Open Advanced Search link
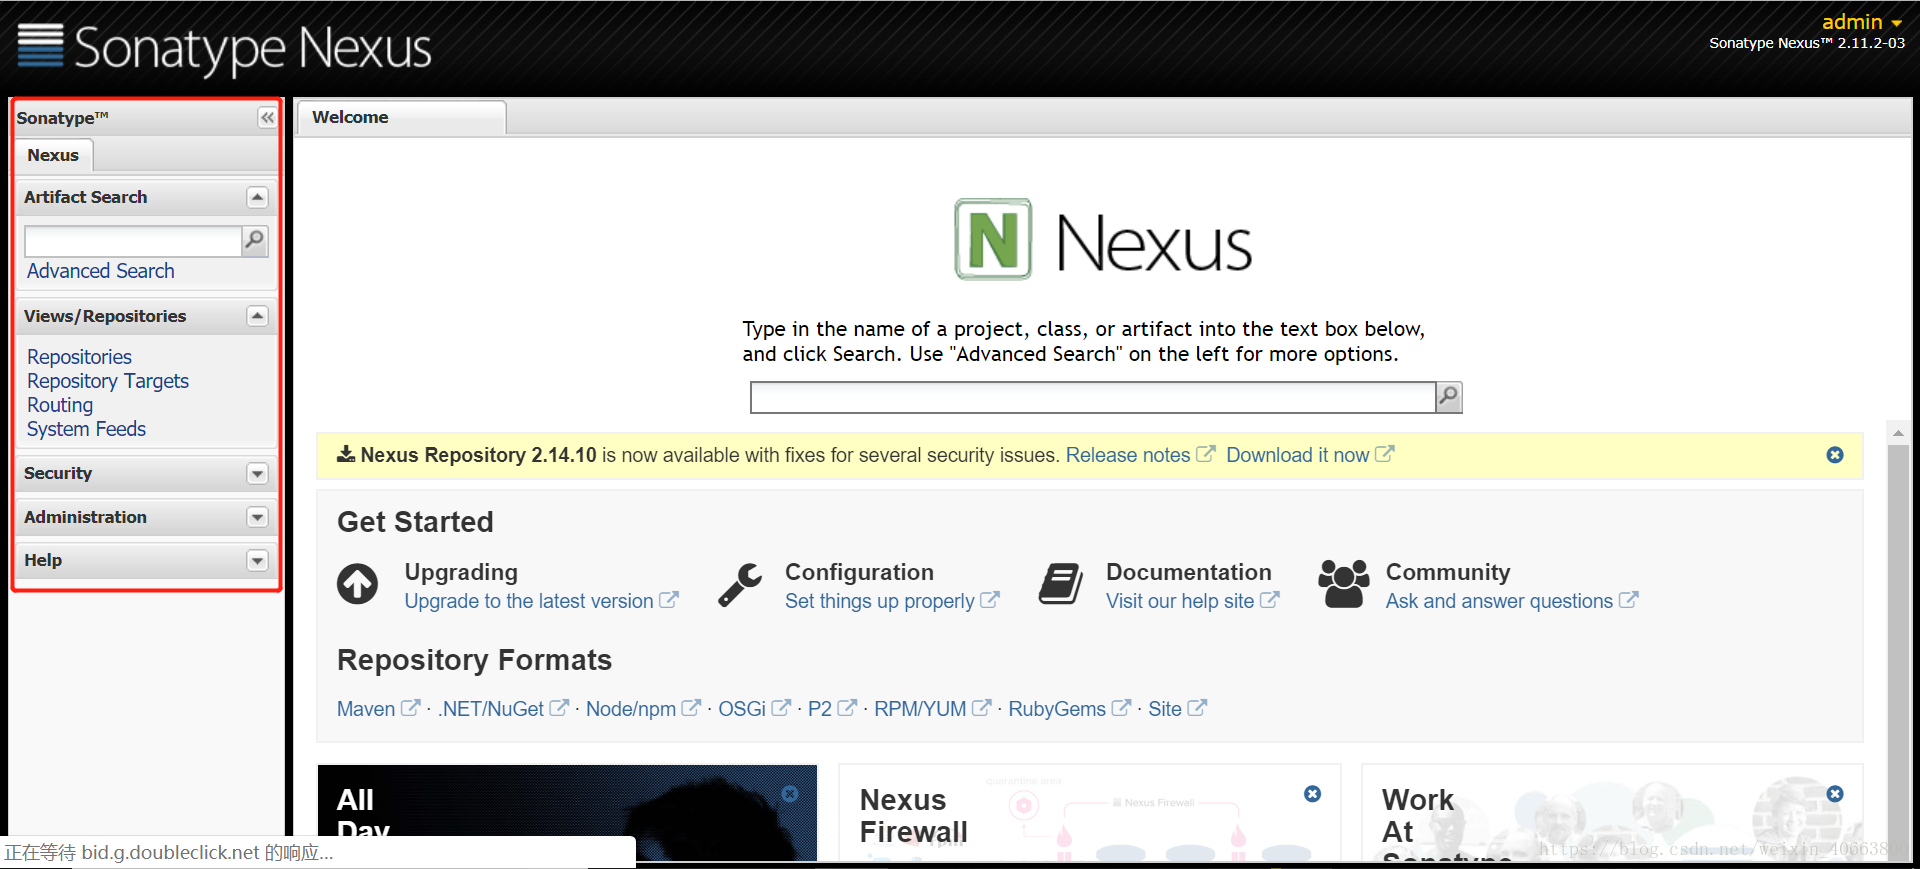 (101, 271)
